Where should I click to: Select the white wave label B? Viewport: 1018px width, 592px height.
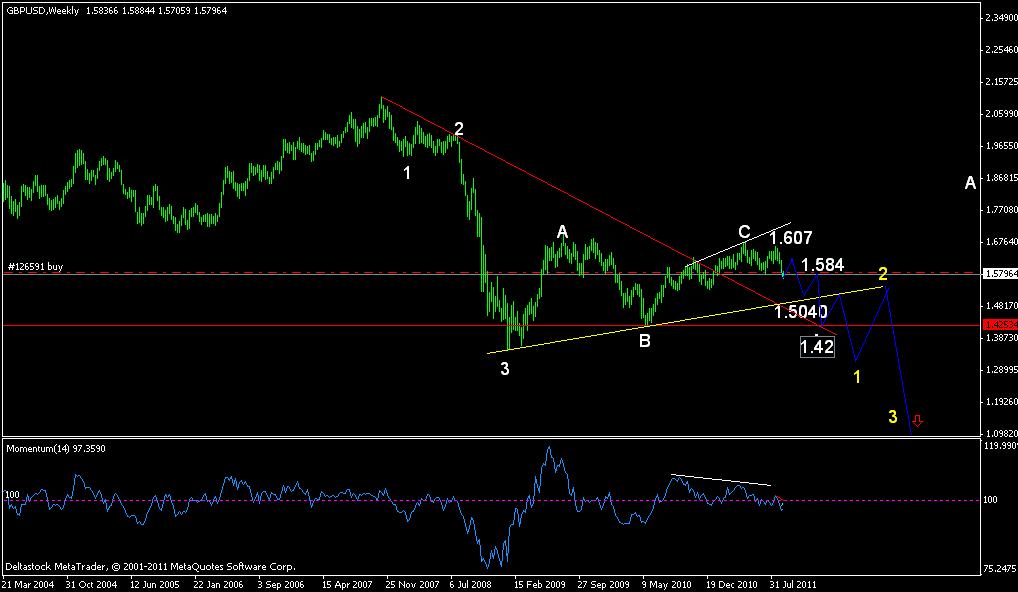[x=644, y=340]
